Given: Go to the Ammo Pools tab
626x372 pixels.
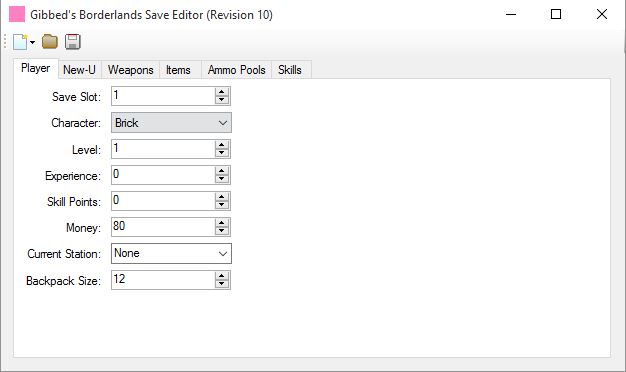Looking at the screenshot, I should 237,70.
